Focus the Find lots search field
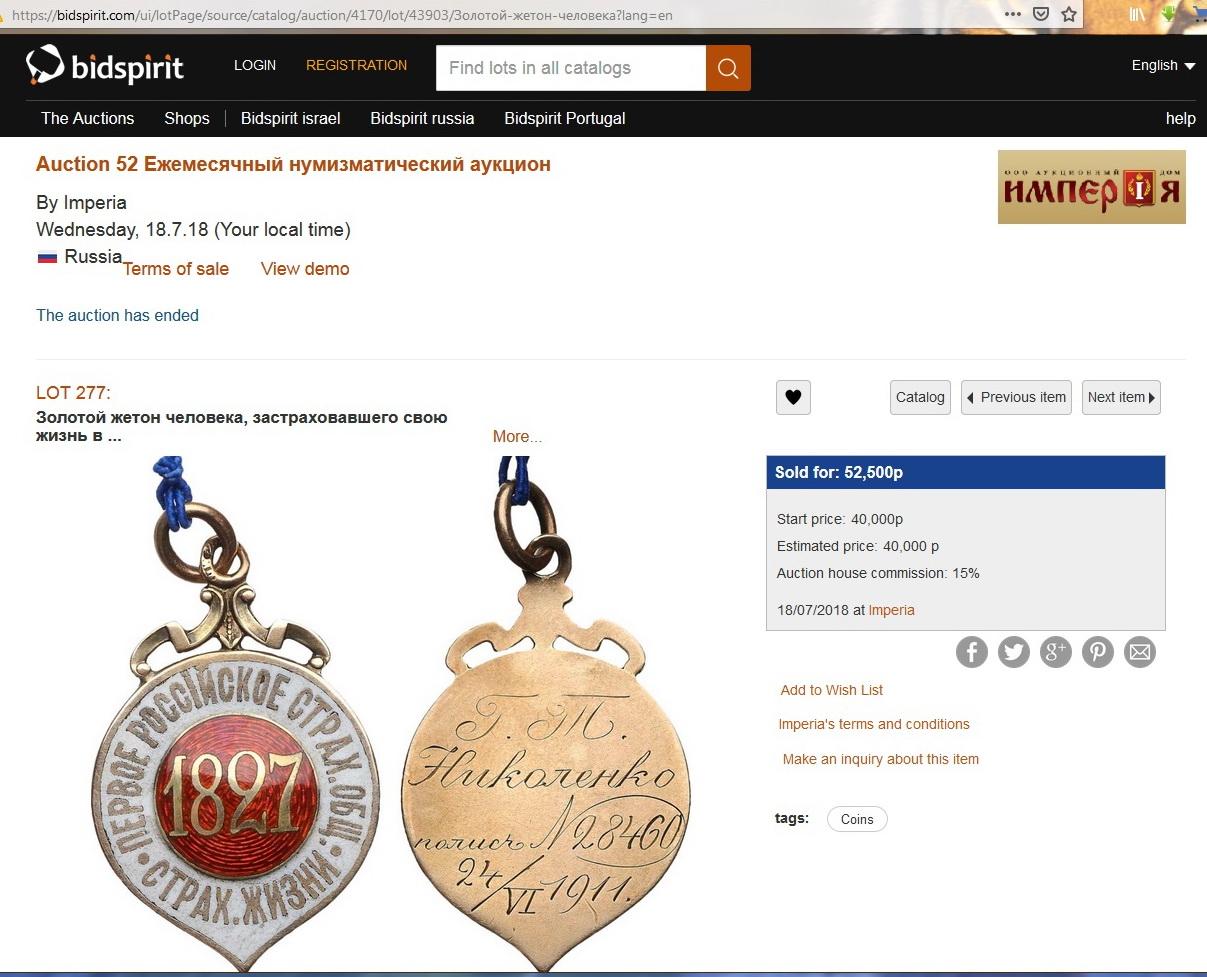 (571, 68)
